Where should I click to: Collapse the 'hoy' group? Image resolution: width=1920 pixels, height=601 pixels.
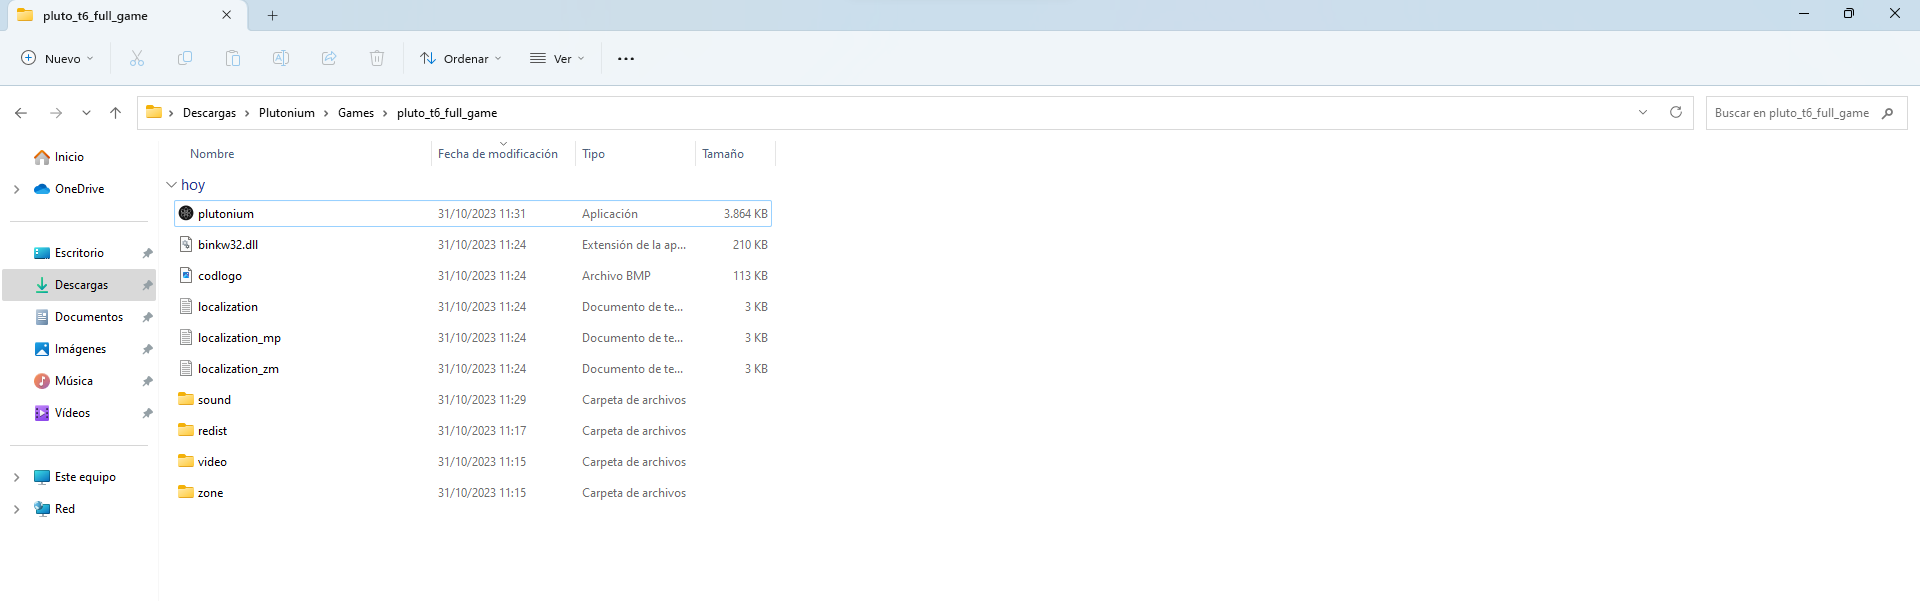[171, 185]
